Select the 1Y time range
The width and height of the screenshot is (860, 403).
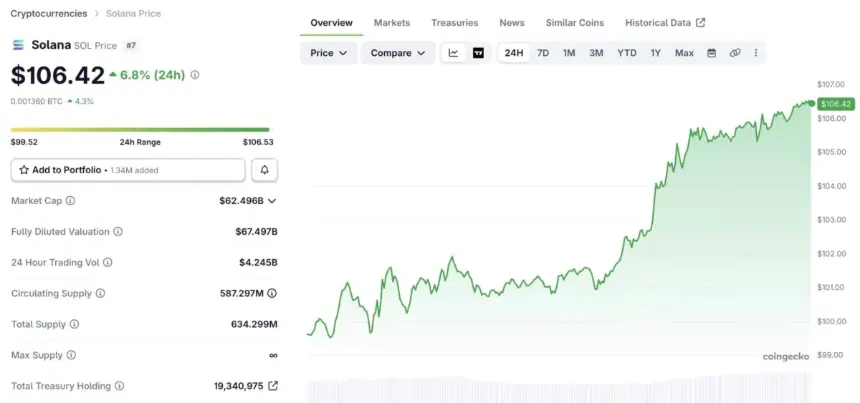(655, 53)
